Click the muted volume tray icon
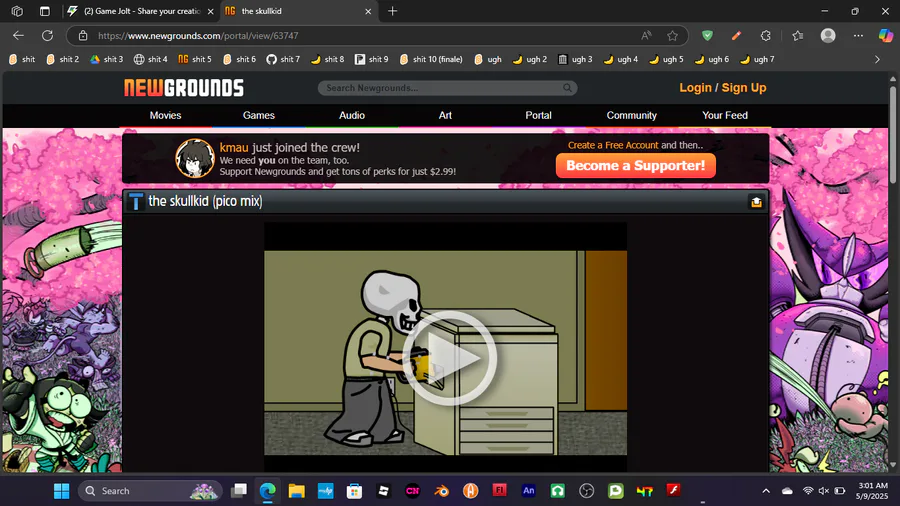Image resolution: width=900 pixels, height=506 pixels. [x=824, y=491]
